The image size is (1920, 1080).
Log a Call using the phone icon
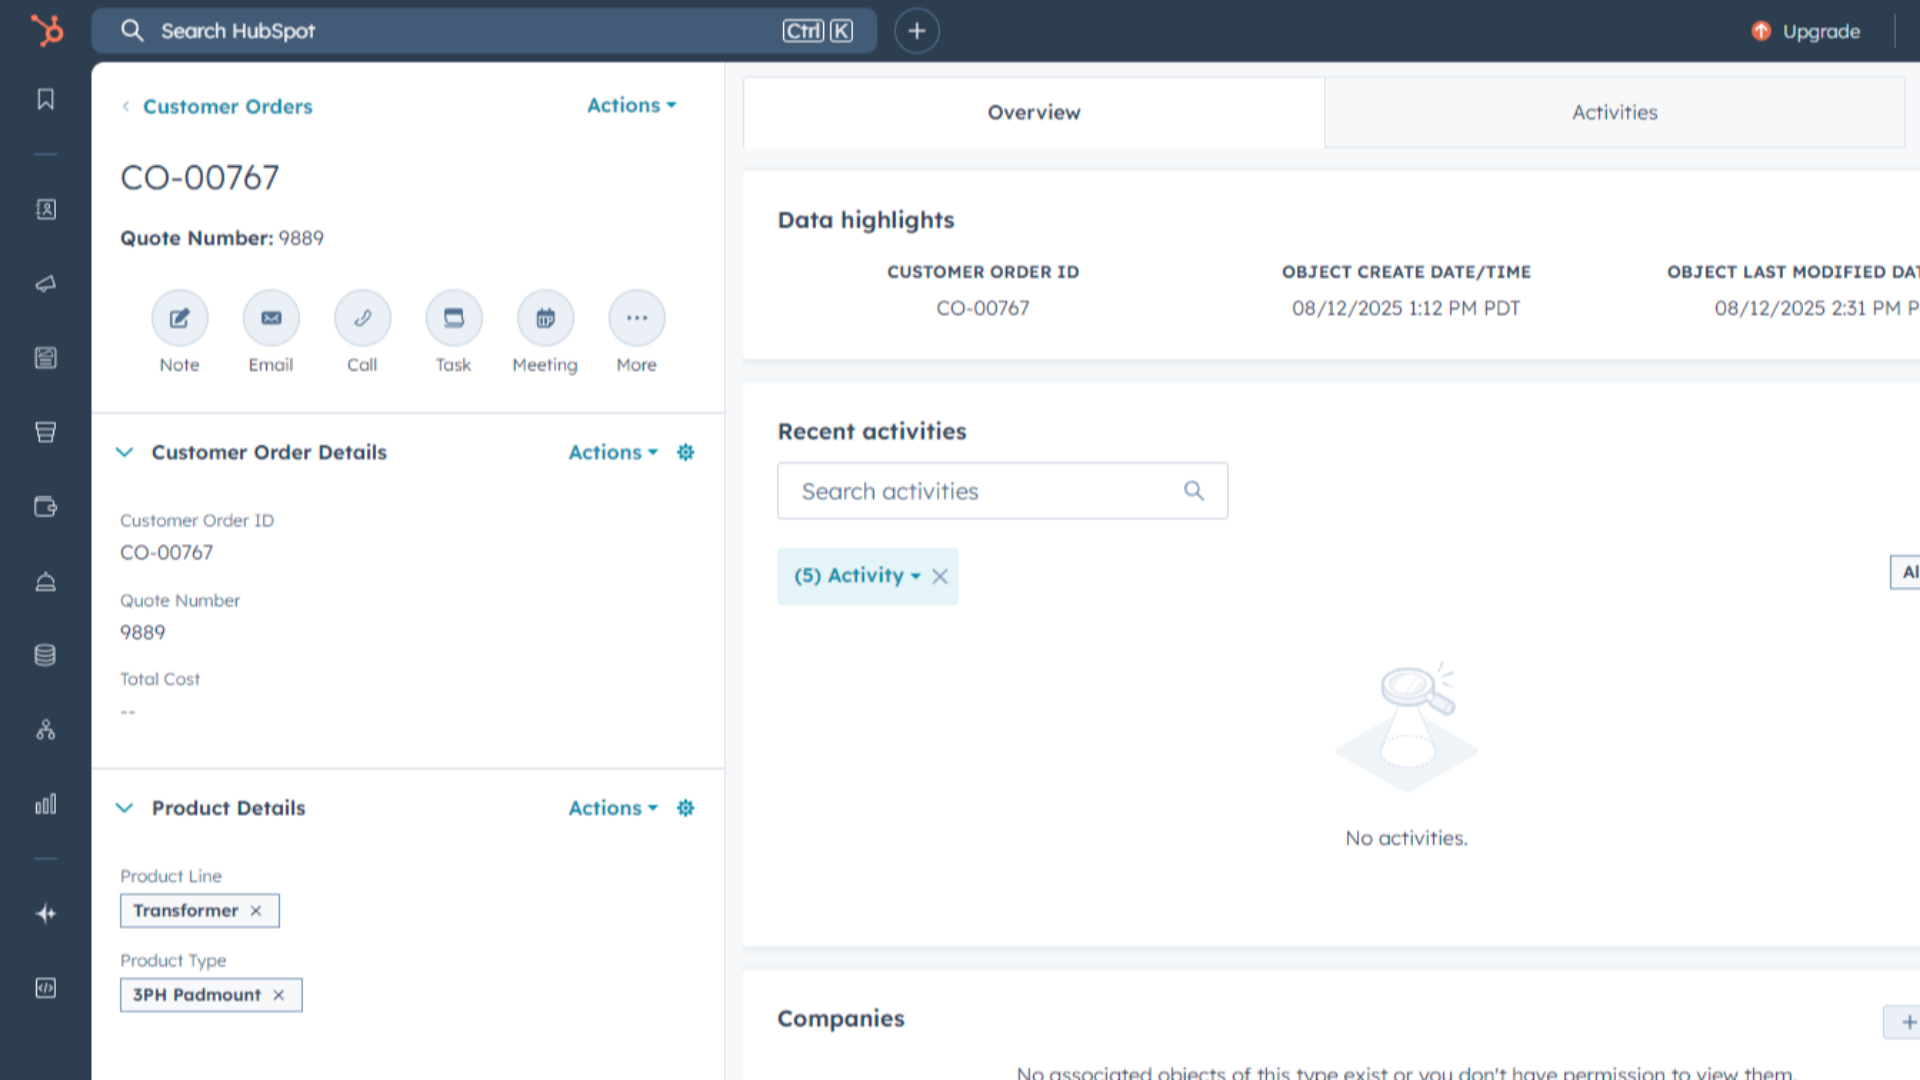[x=362, y=318]
